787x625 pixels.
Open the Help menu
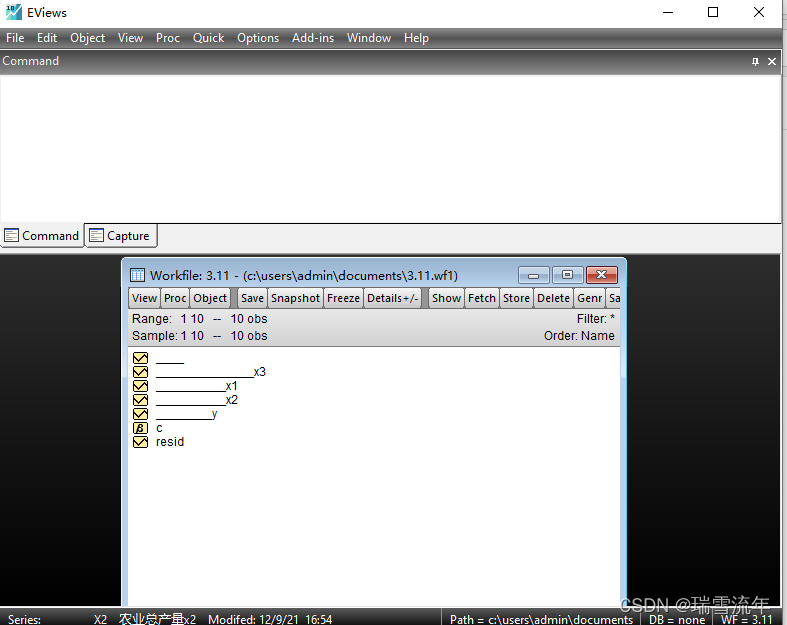pyautogui.click(x=416, y=38)
